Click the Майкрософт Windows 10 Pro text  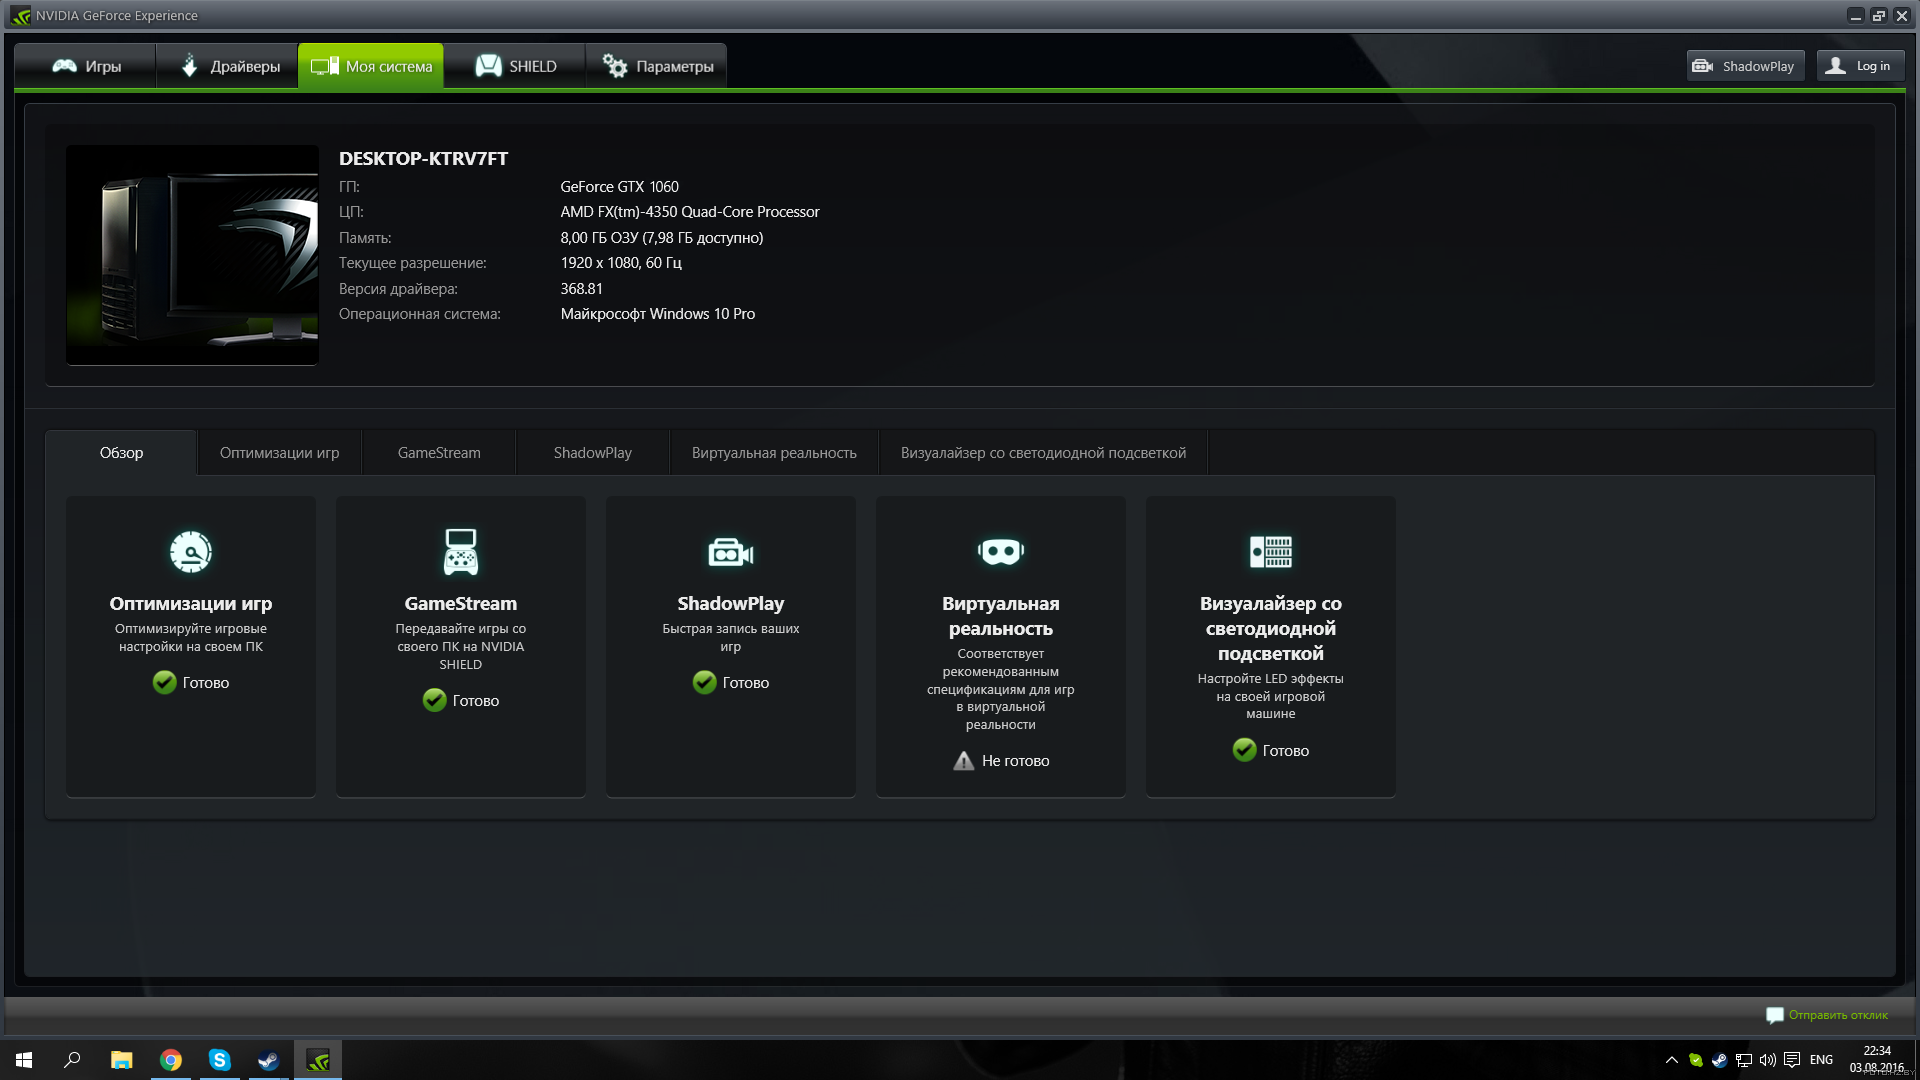click(657, 314)
